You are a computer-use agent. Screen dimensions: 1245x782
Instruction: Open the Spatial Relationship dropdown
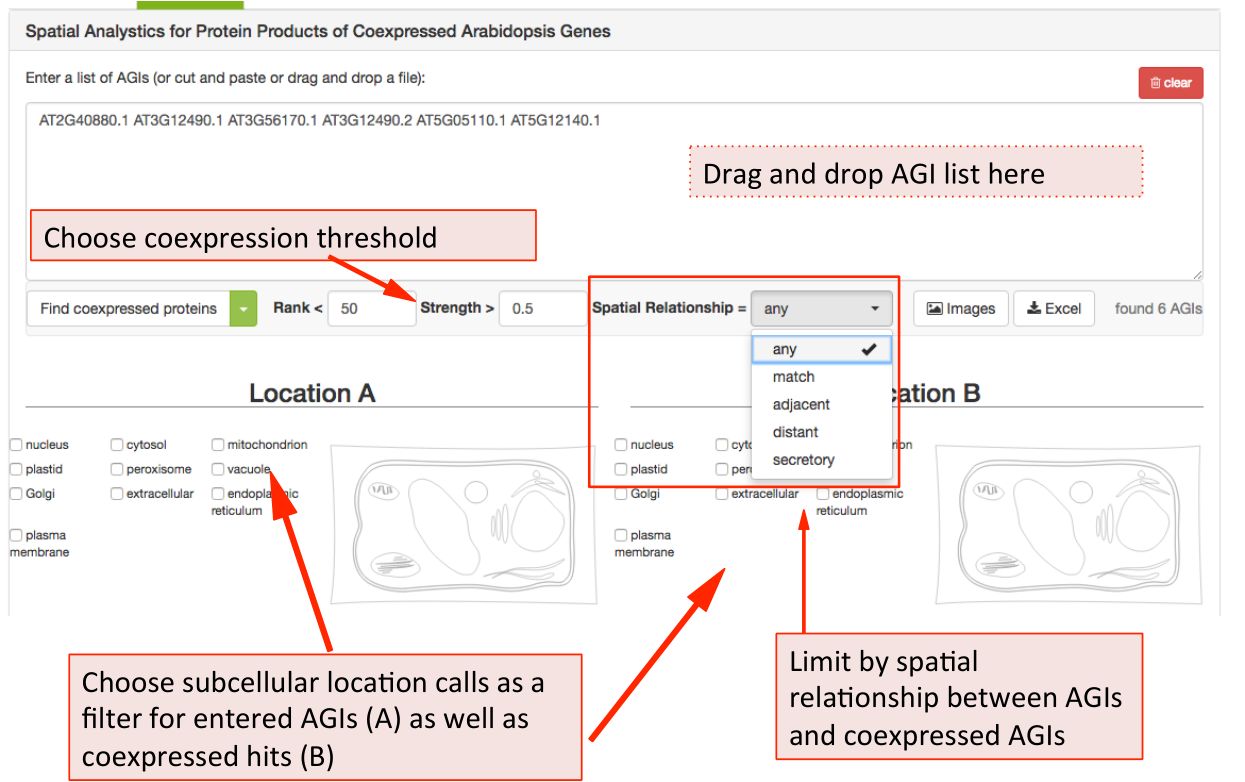coord(821,309)
